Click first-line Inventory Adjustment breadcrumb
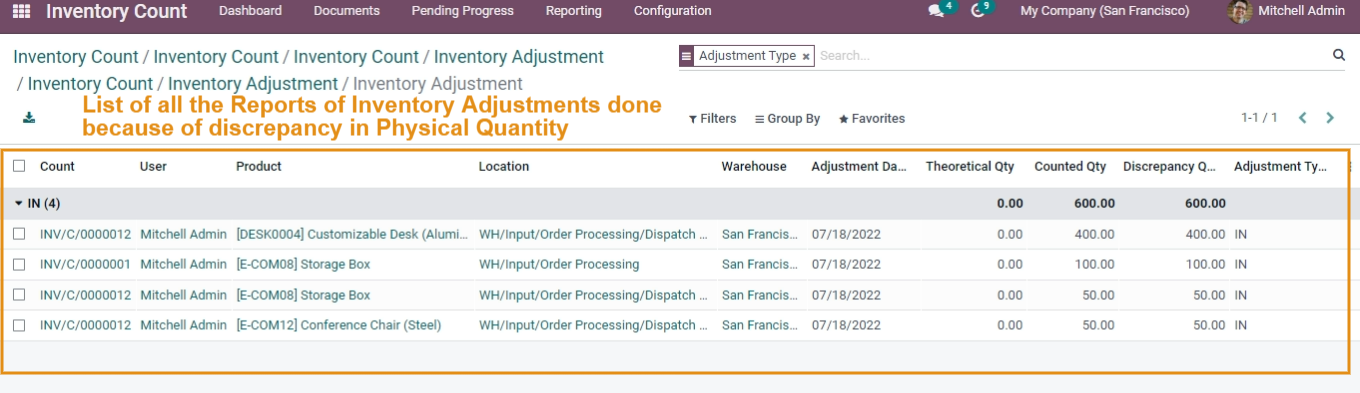1360x393 pixels. click(x=519, y=57)
